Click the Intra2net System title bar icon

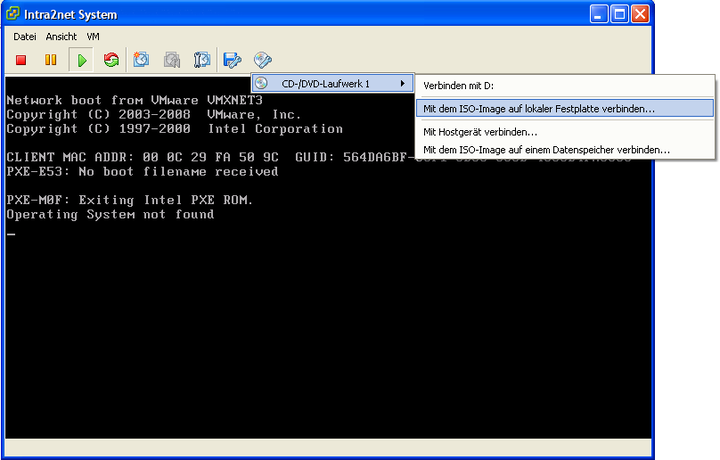13,14
